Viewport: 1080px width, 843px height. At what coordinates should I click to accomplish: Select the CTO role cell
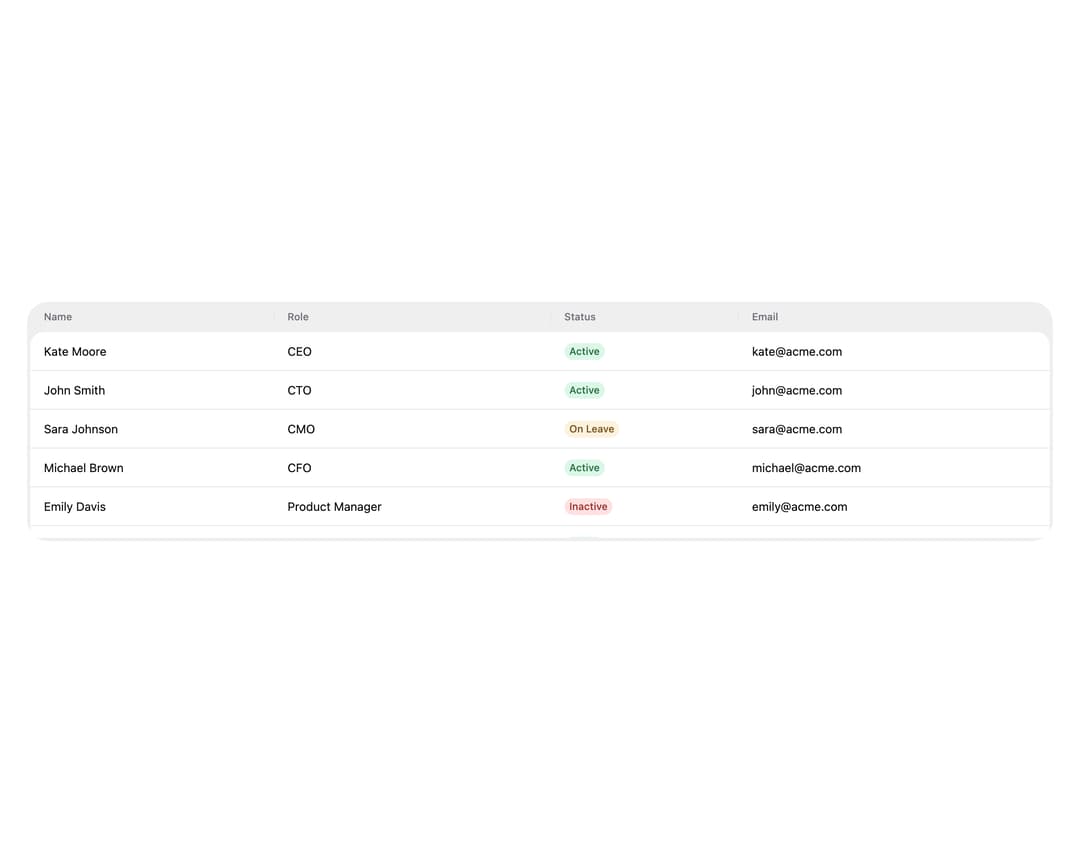click(299, 390)
